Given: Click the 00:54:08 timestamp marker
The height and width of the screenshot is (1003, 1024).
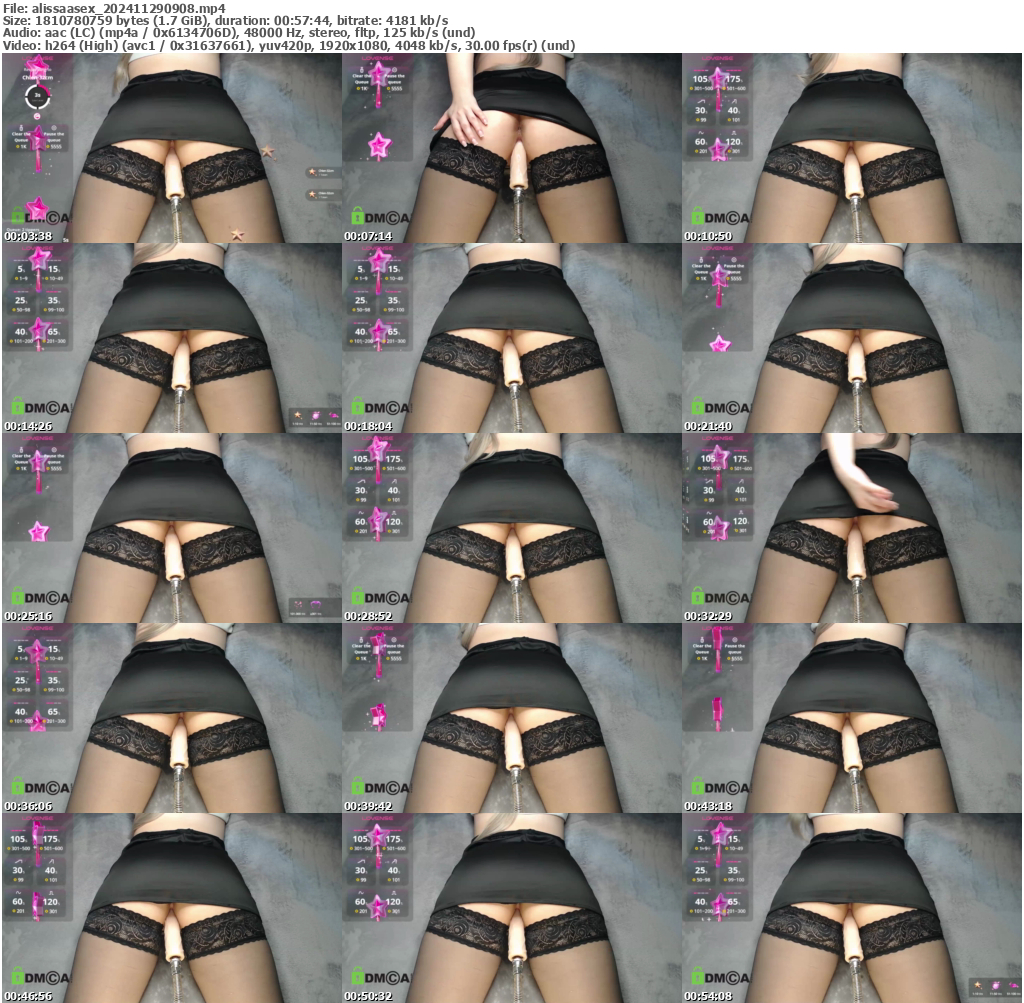Looking at the screenshot, I should (706, 995).
